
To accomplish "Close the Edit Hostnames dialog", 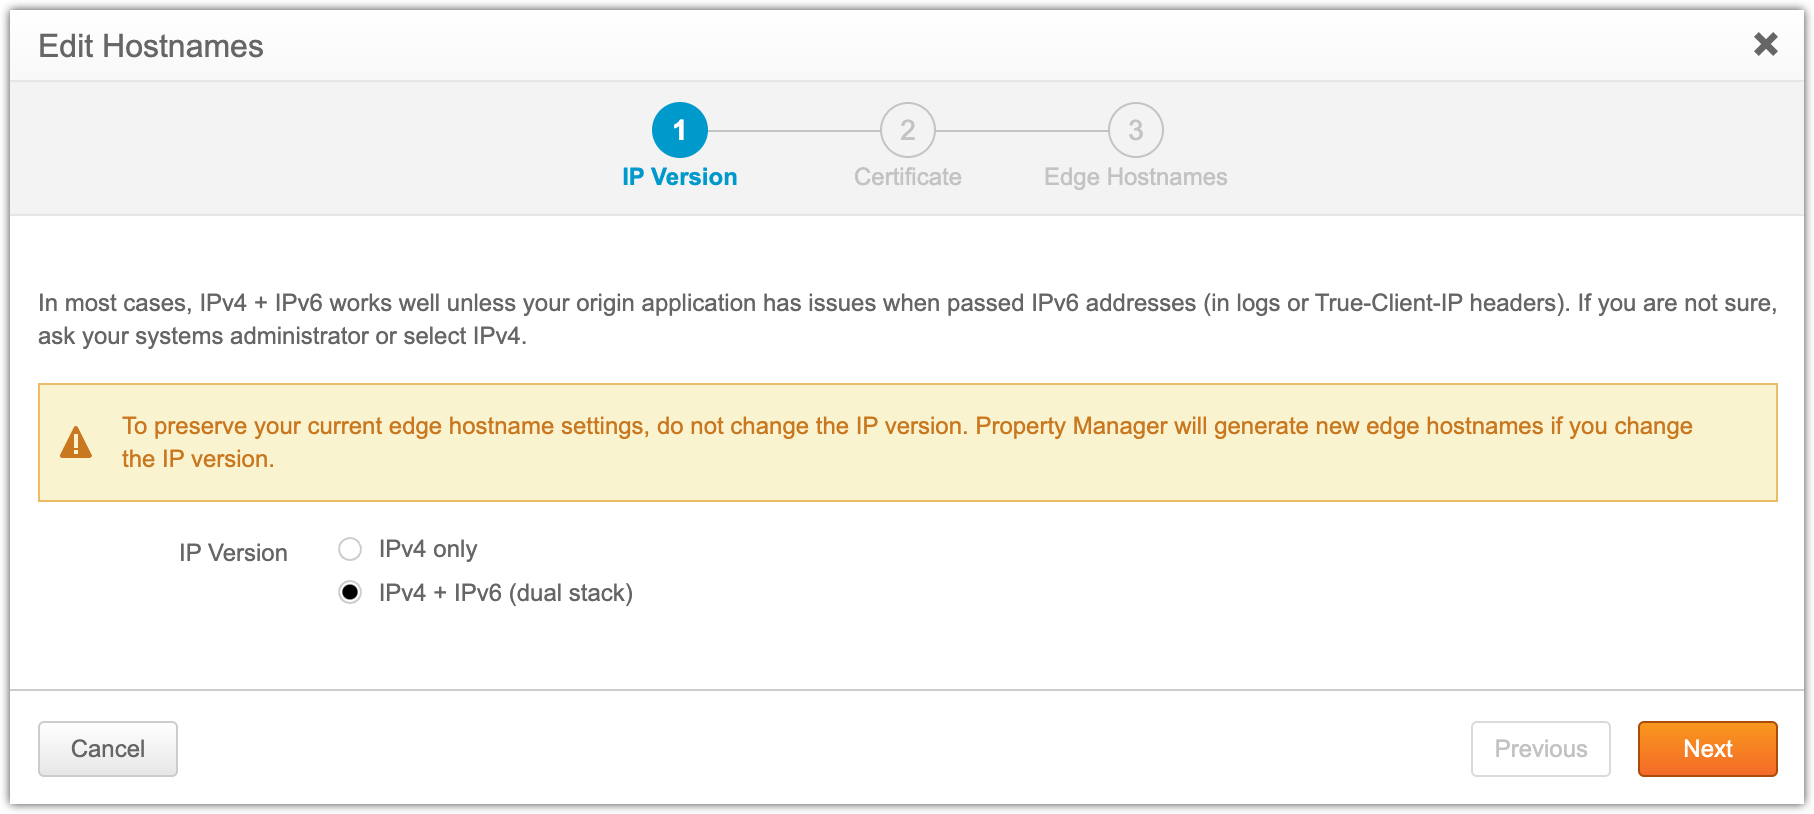I will coord(1765,44).
